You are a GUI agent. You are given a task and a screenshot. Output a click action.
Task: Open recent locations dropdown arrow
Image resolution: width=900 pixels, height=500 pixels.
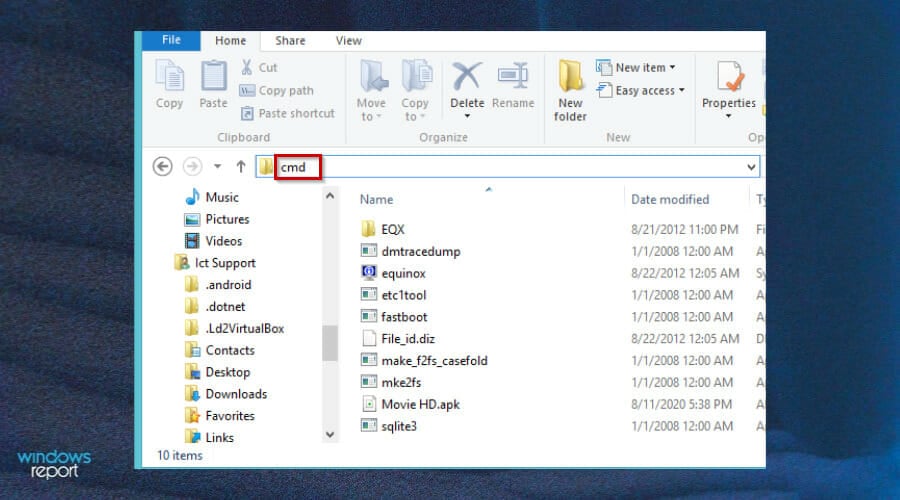(x=218, y=166)
